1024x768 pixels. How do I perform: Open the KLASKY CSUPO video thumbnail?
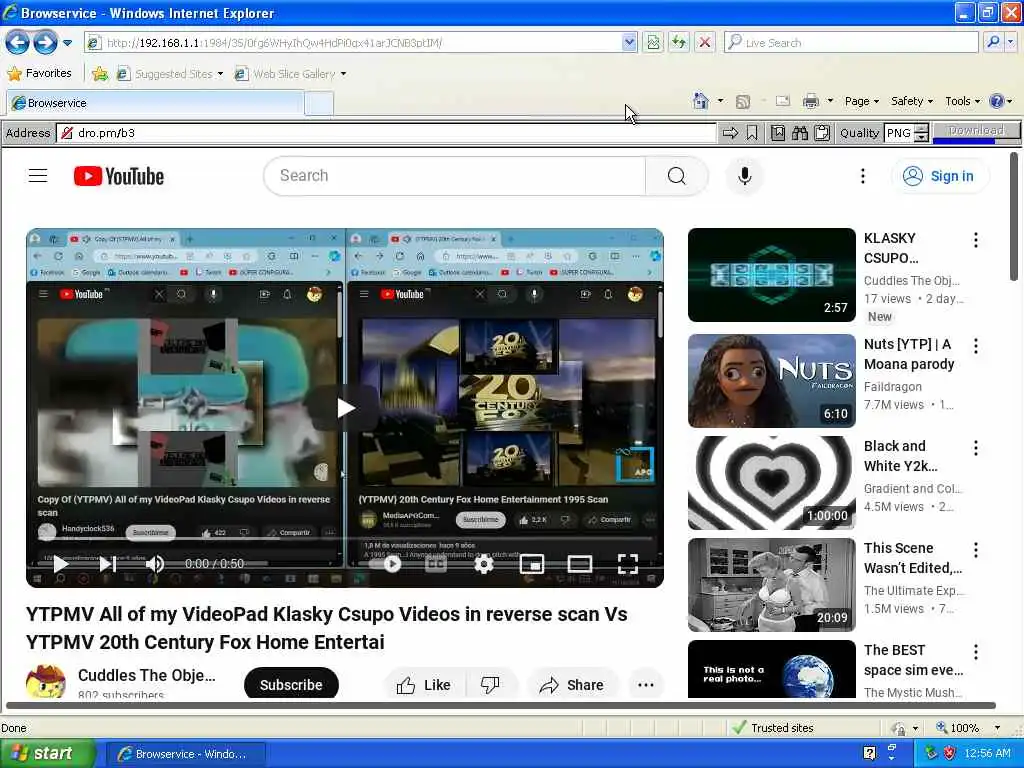[x=771, y=274]
